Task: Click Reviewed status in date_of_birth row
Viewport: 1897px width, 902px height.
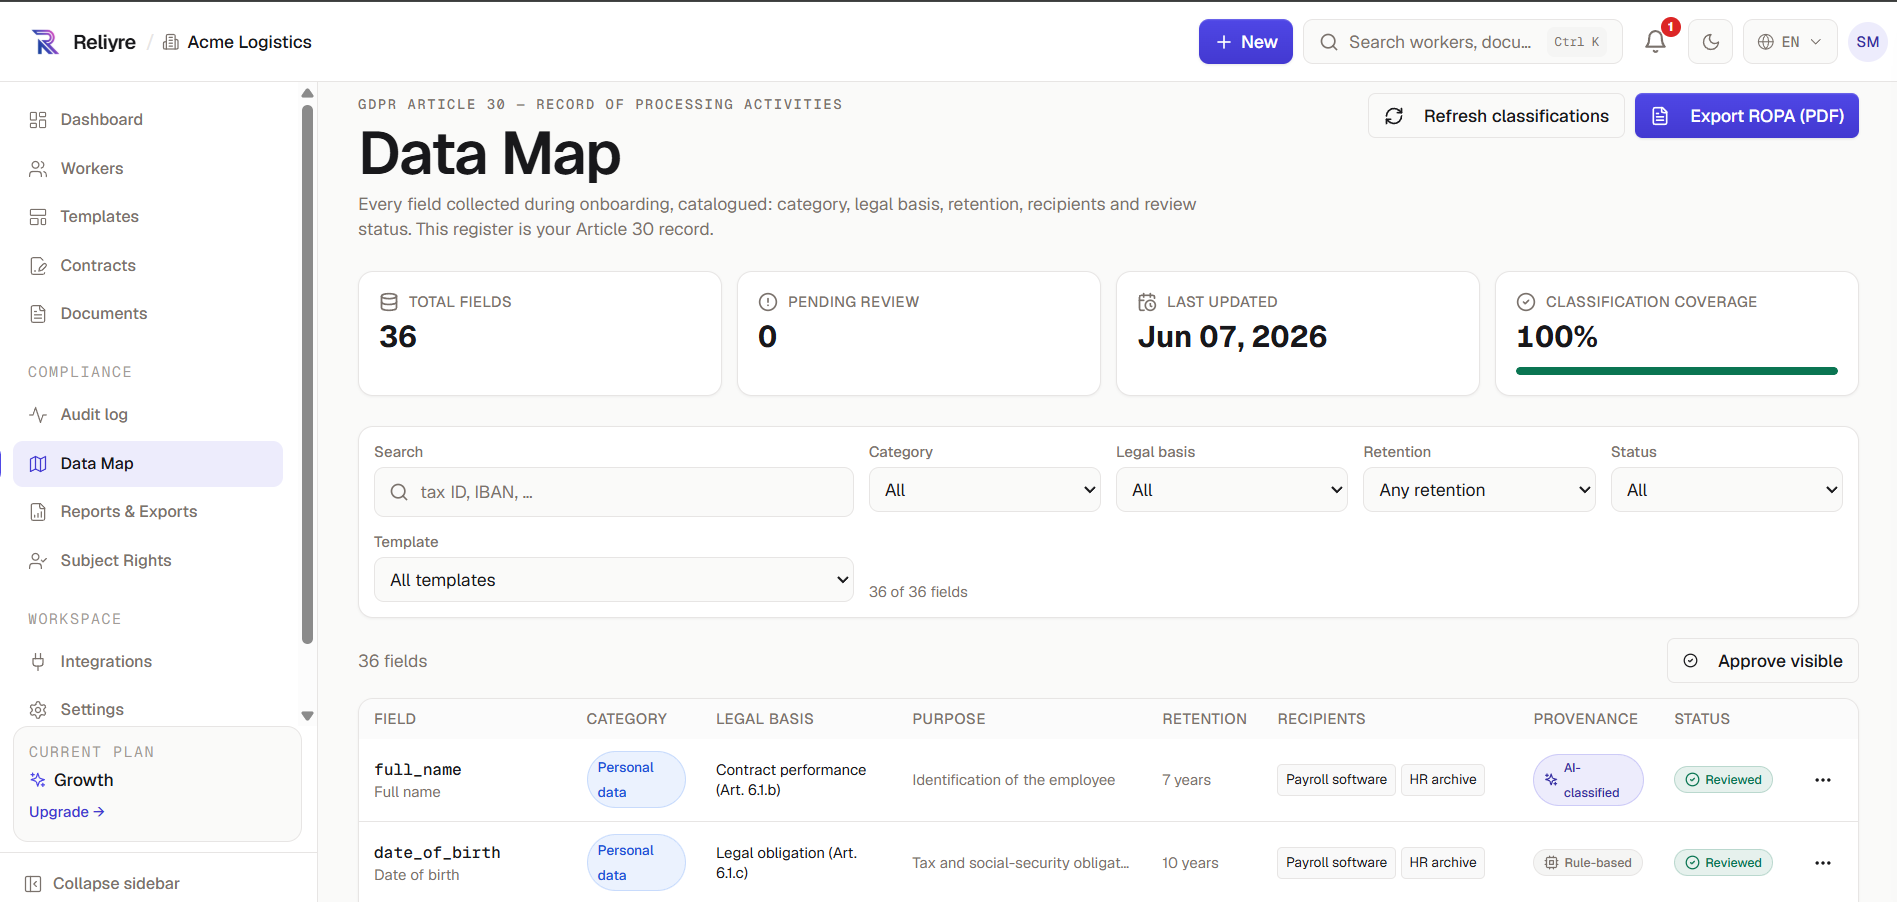Action: pos(1723,863)
